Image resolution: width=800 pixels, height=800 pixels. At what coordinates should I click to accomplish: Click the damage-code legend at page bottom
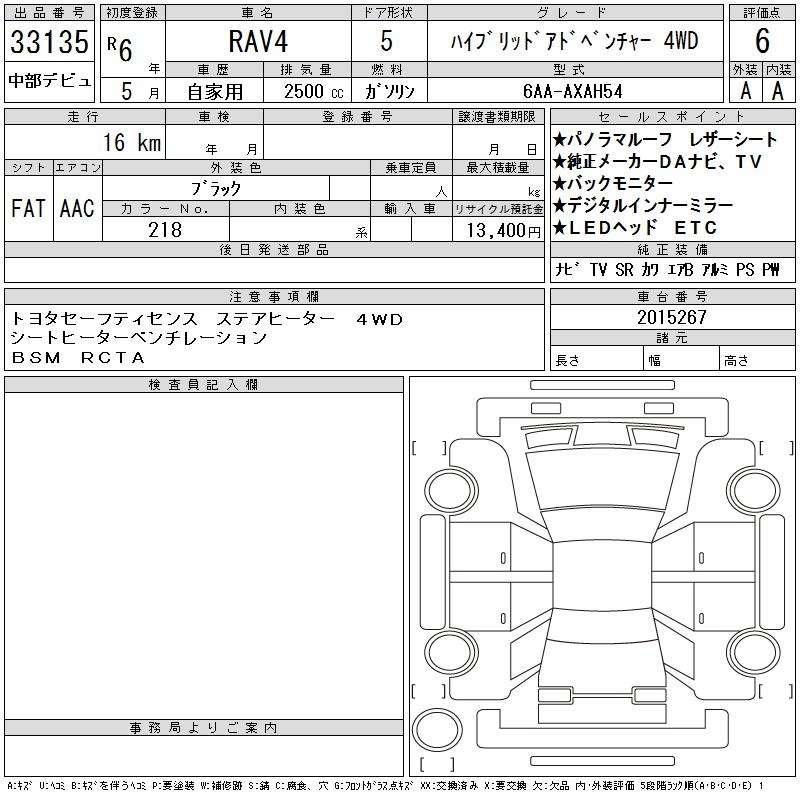[385, 786]
